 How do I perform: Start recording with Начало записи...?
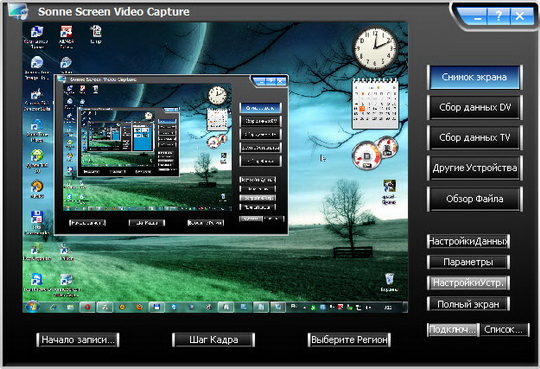78,340
